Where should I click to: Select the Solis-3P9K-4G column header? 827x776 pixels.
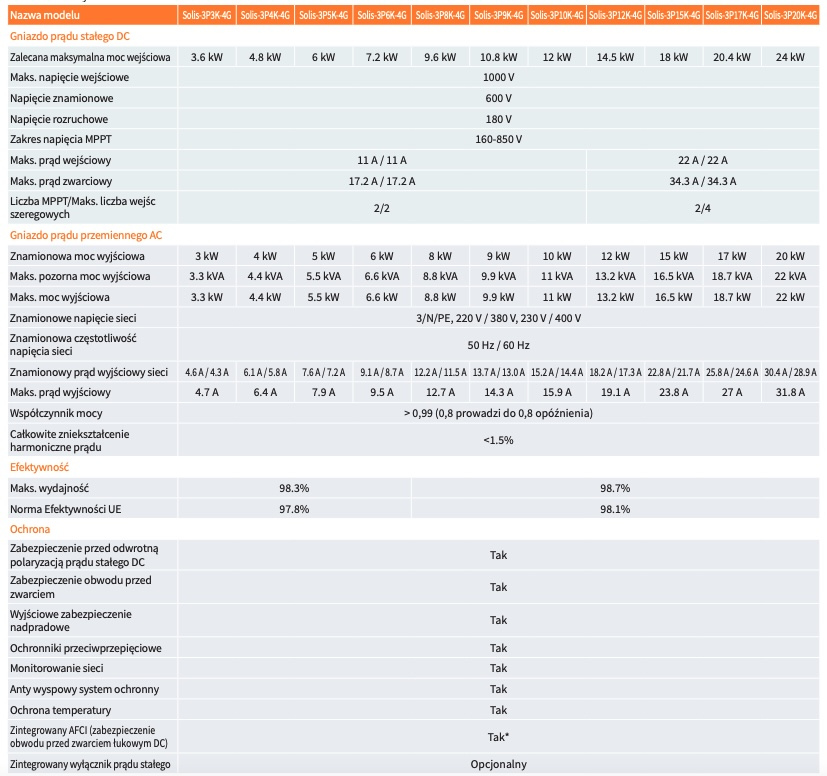(498, 15)
